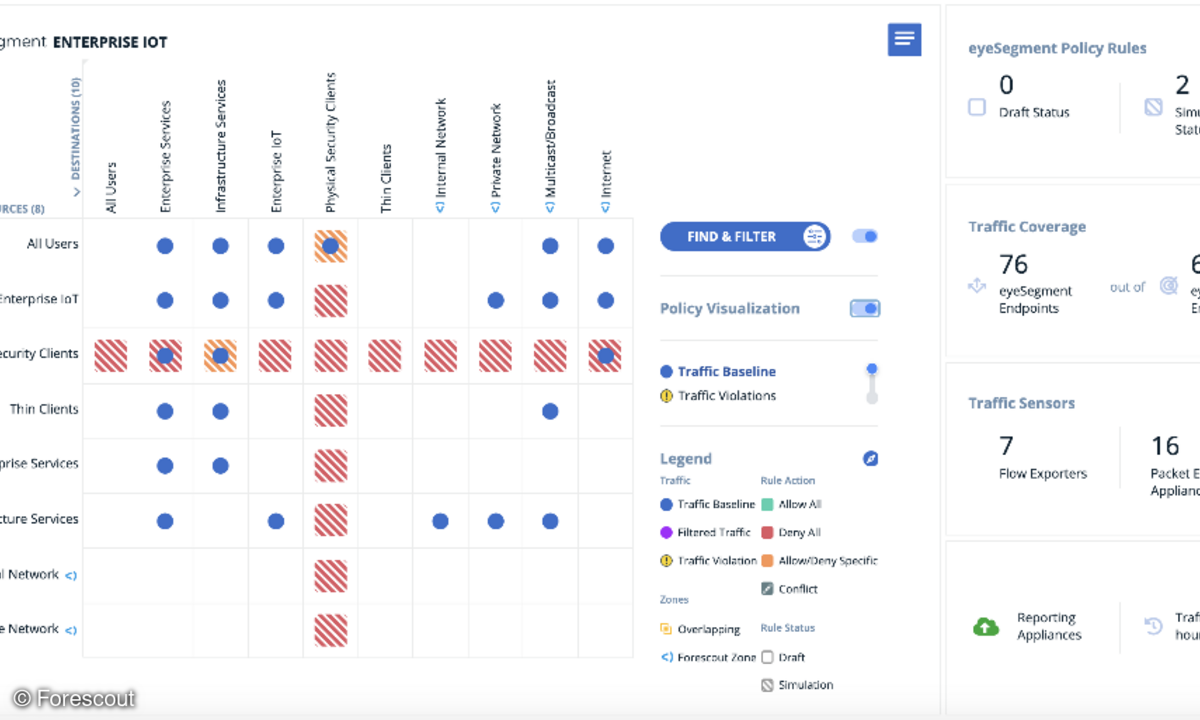Viewport: 1200px width, 720px height.
Task: Click Enterprise IoT to Private Network traffic dot
Action: 495,300
